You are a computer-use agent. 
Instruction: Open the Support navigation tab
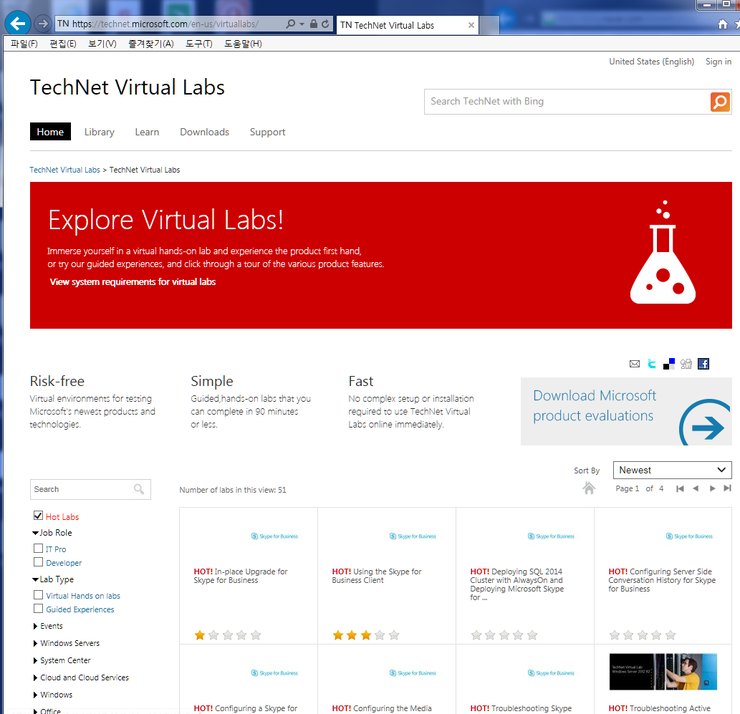pyautogui.click(x=268, y=132)
